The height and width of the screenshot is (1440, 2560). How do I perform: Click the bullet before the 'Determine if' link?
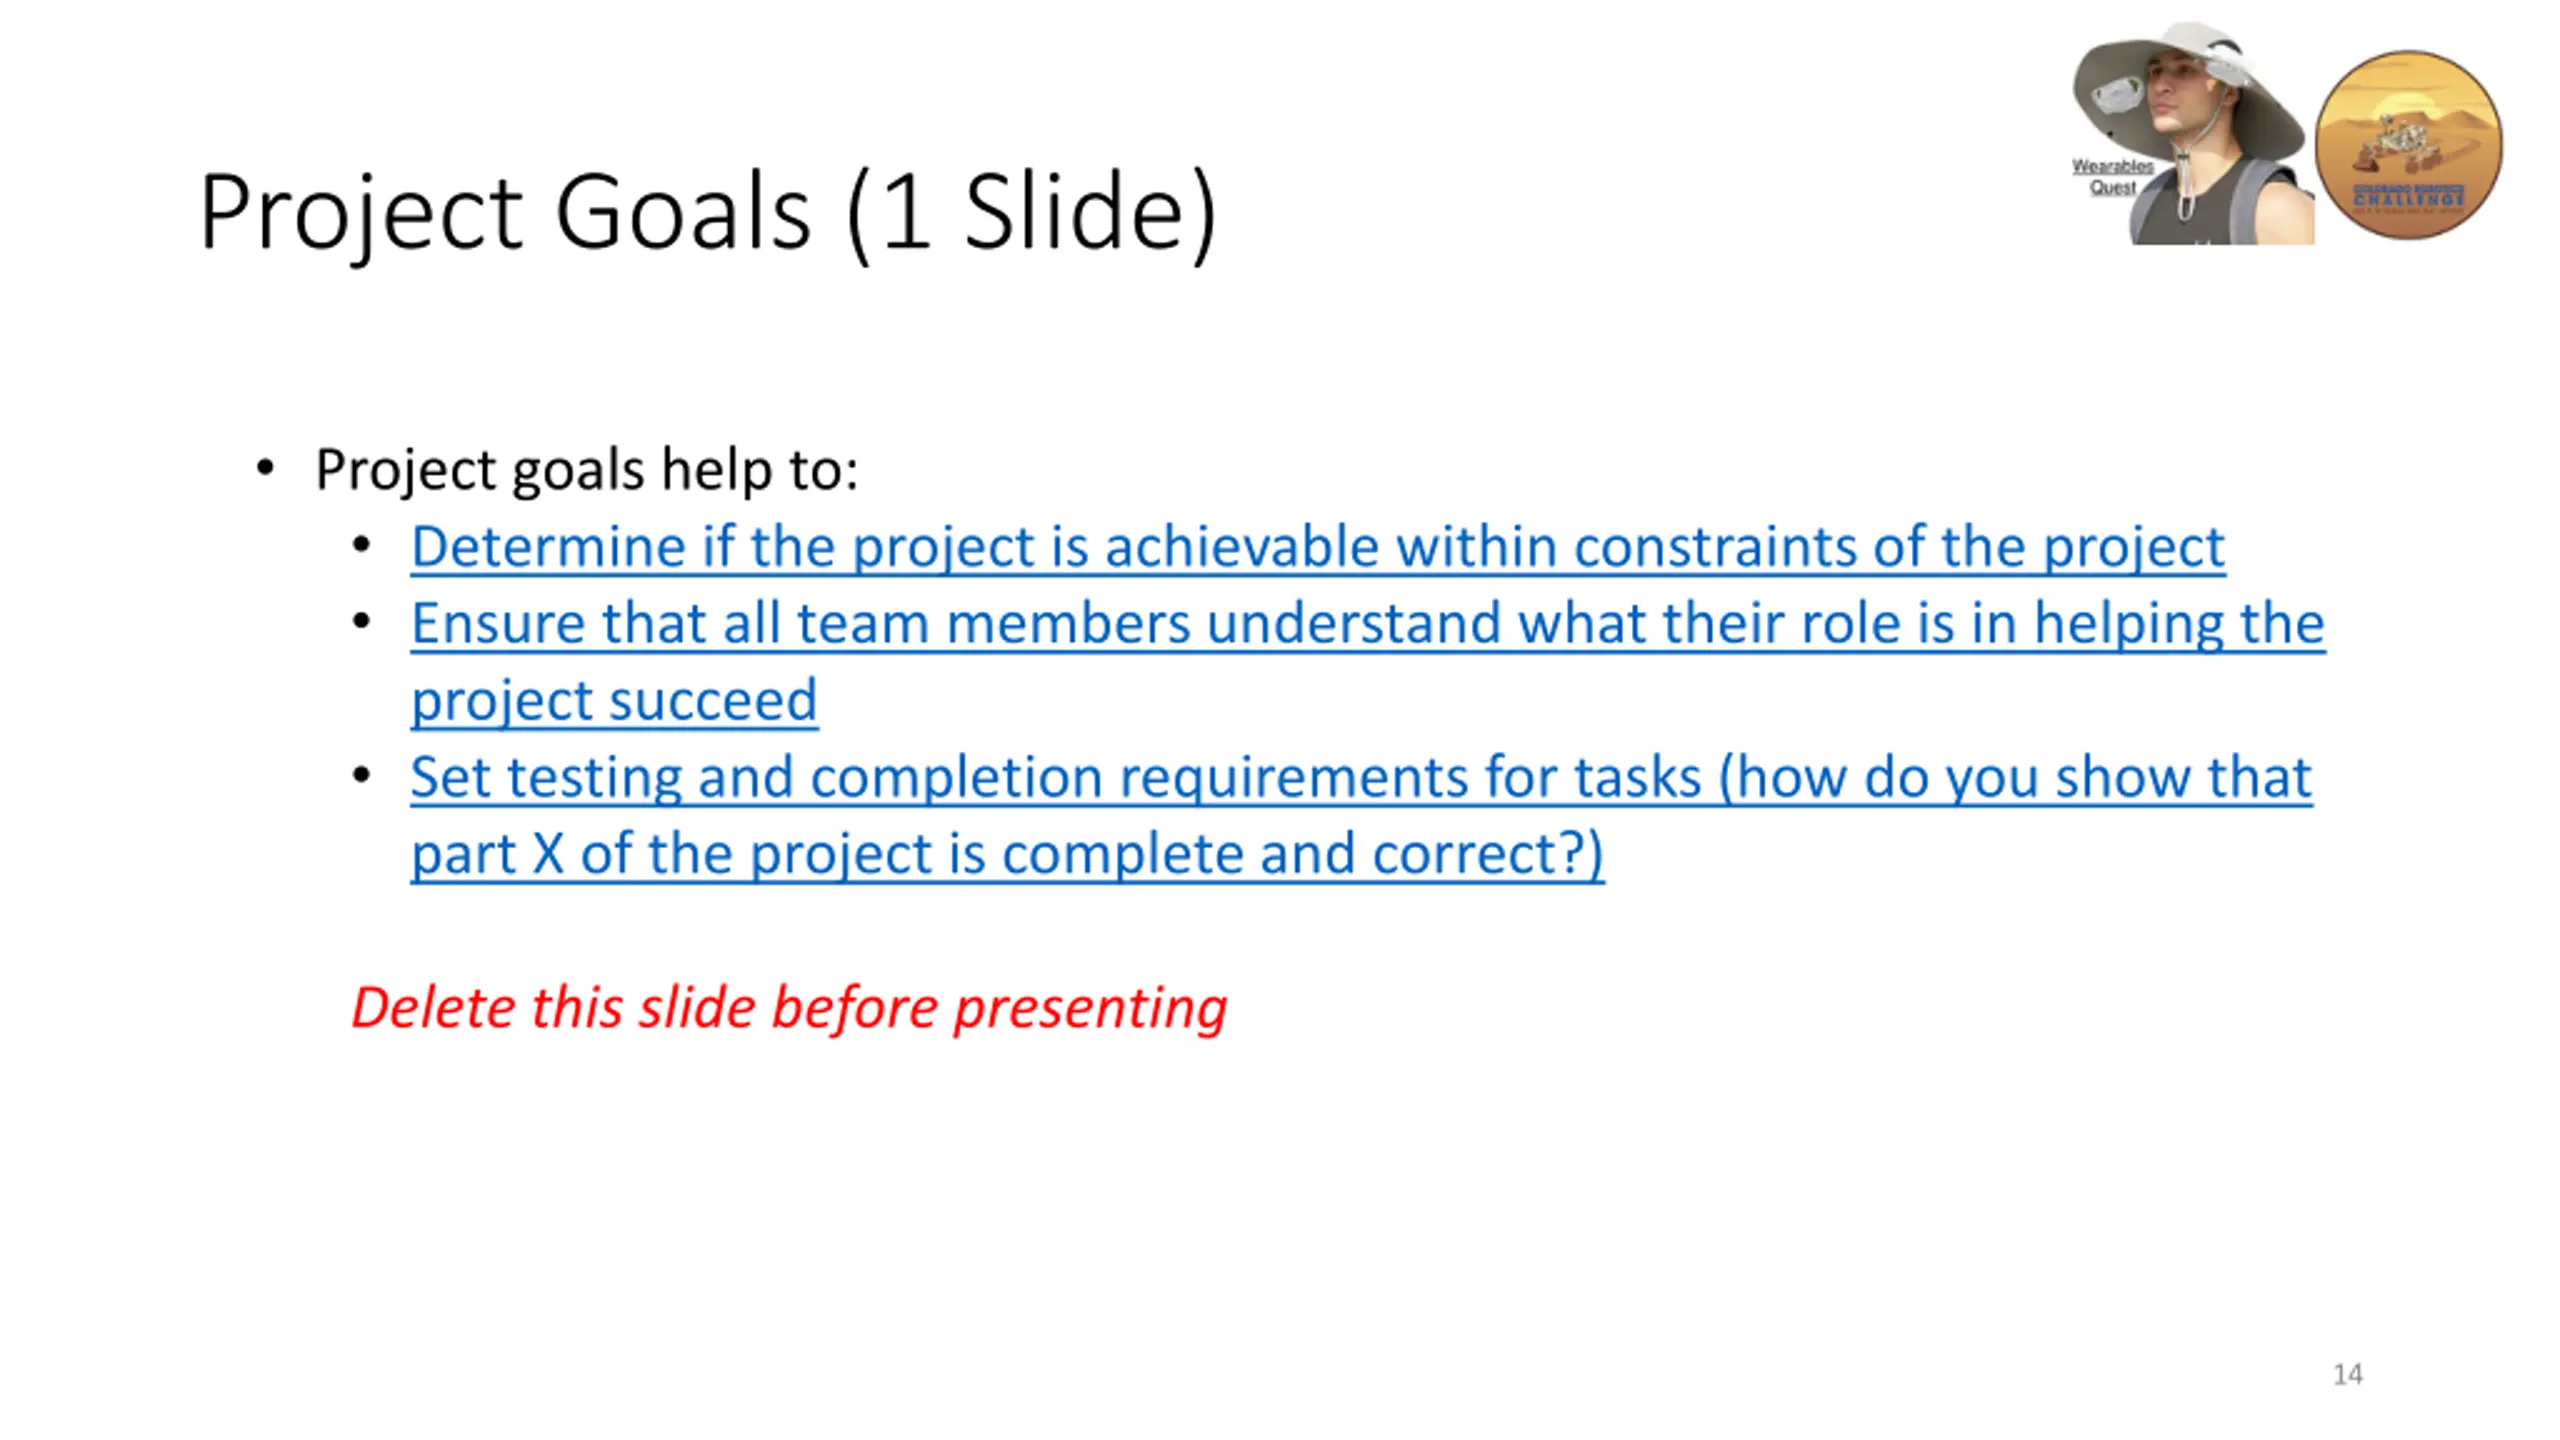[362, 546]
